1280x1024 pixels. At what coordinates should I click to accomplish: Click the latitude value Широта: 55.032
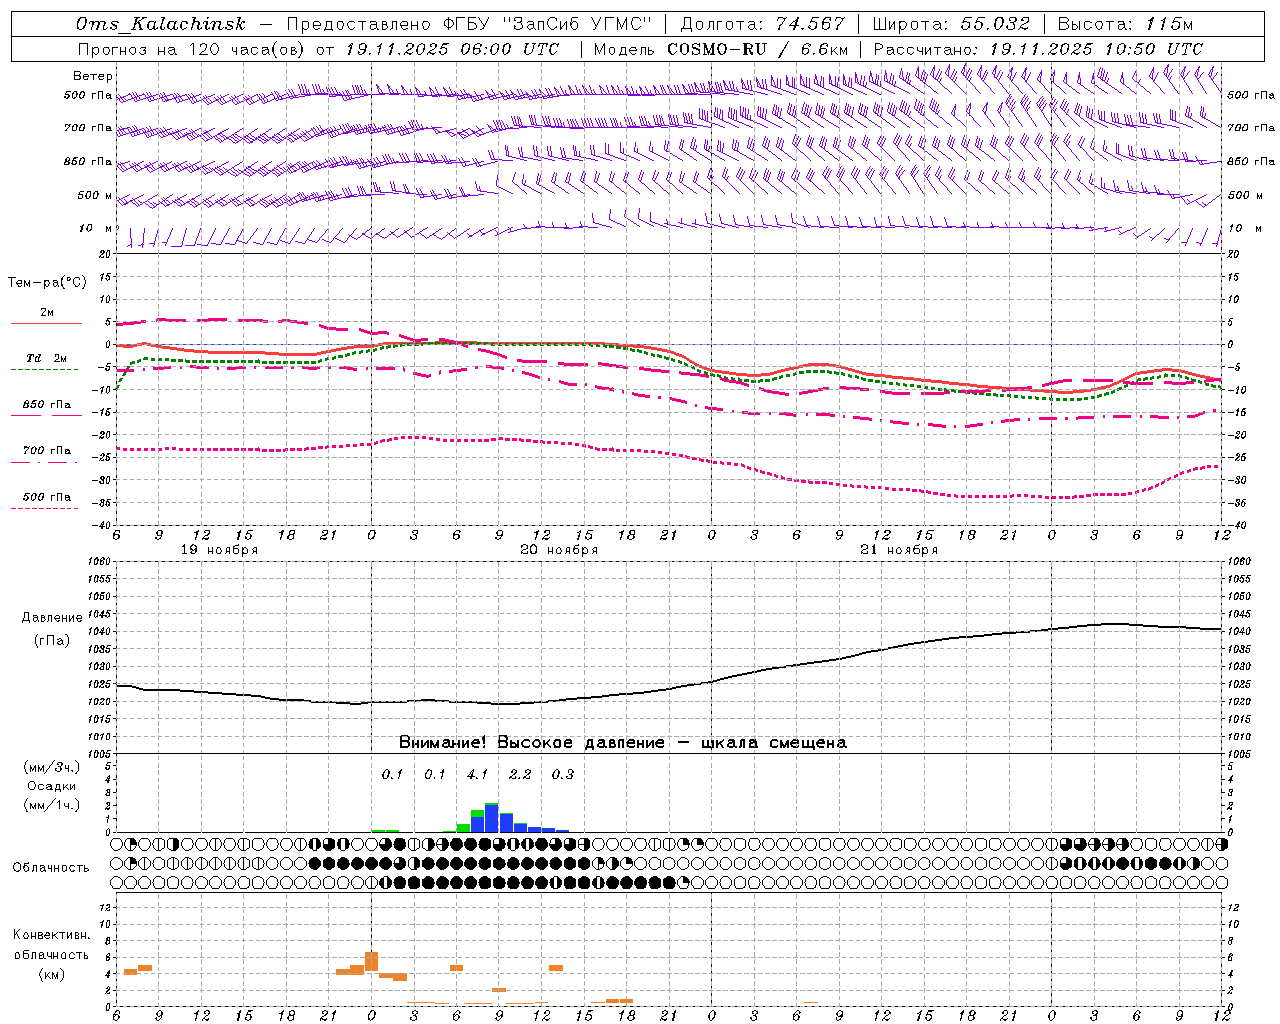(x=951, y=24)
